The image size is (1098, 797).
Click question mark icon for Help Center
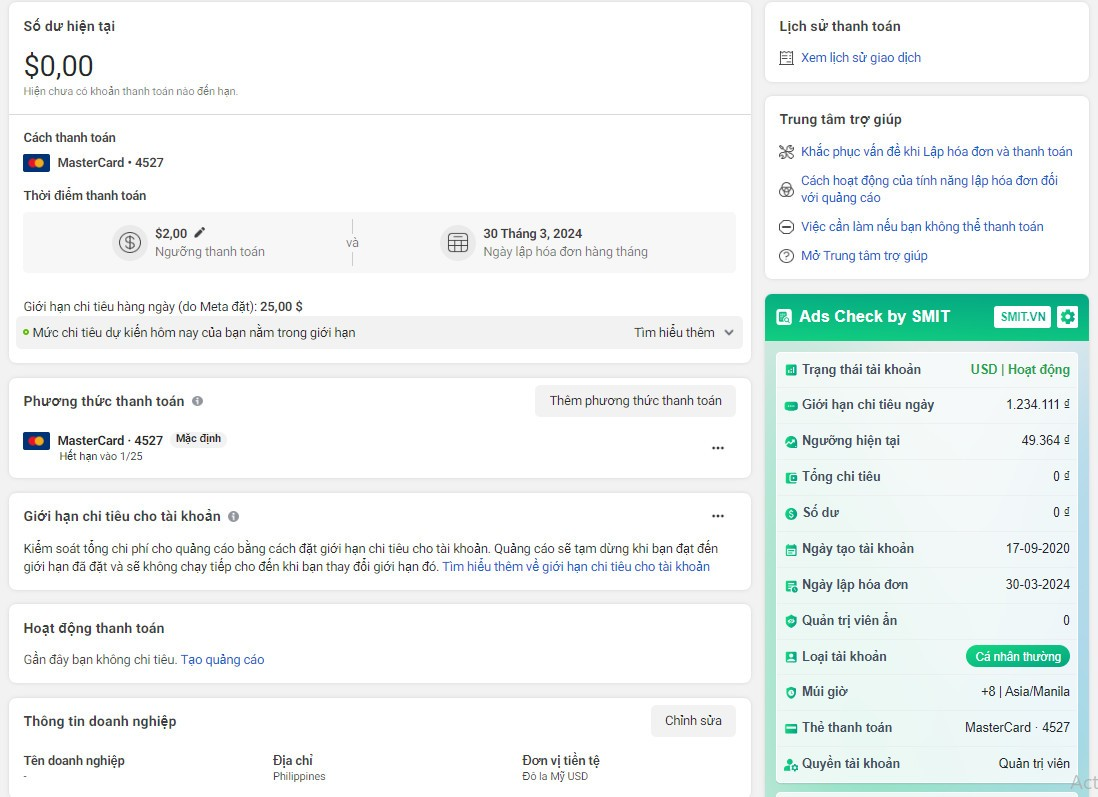pyautogui.click(x=786, y=256)
